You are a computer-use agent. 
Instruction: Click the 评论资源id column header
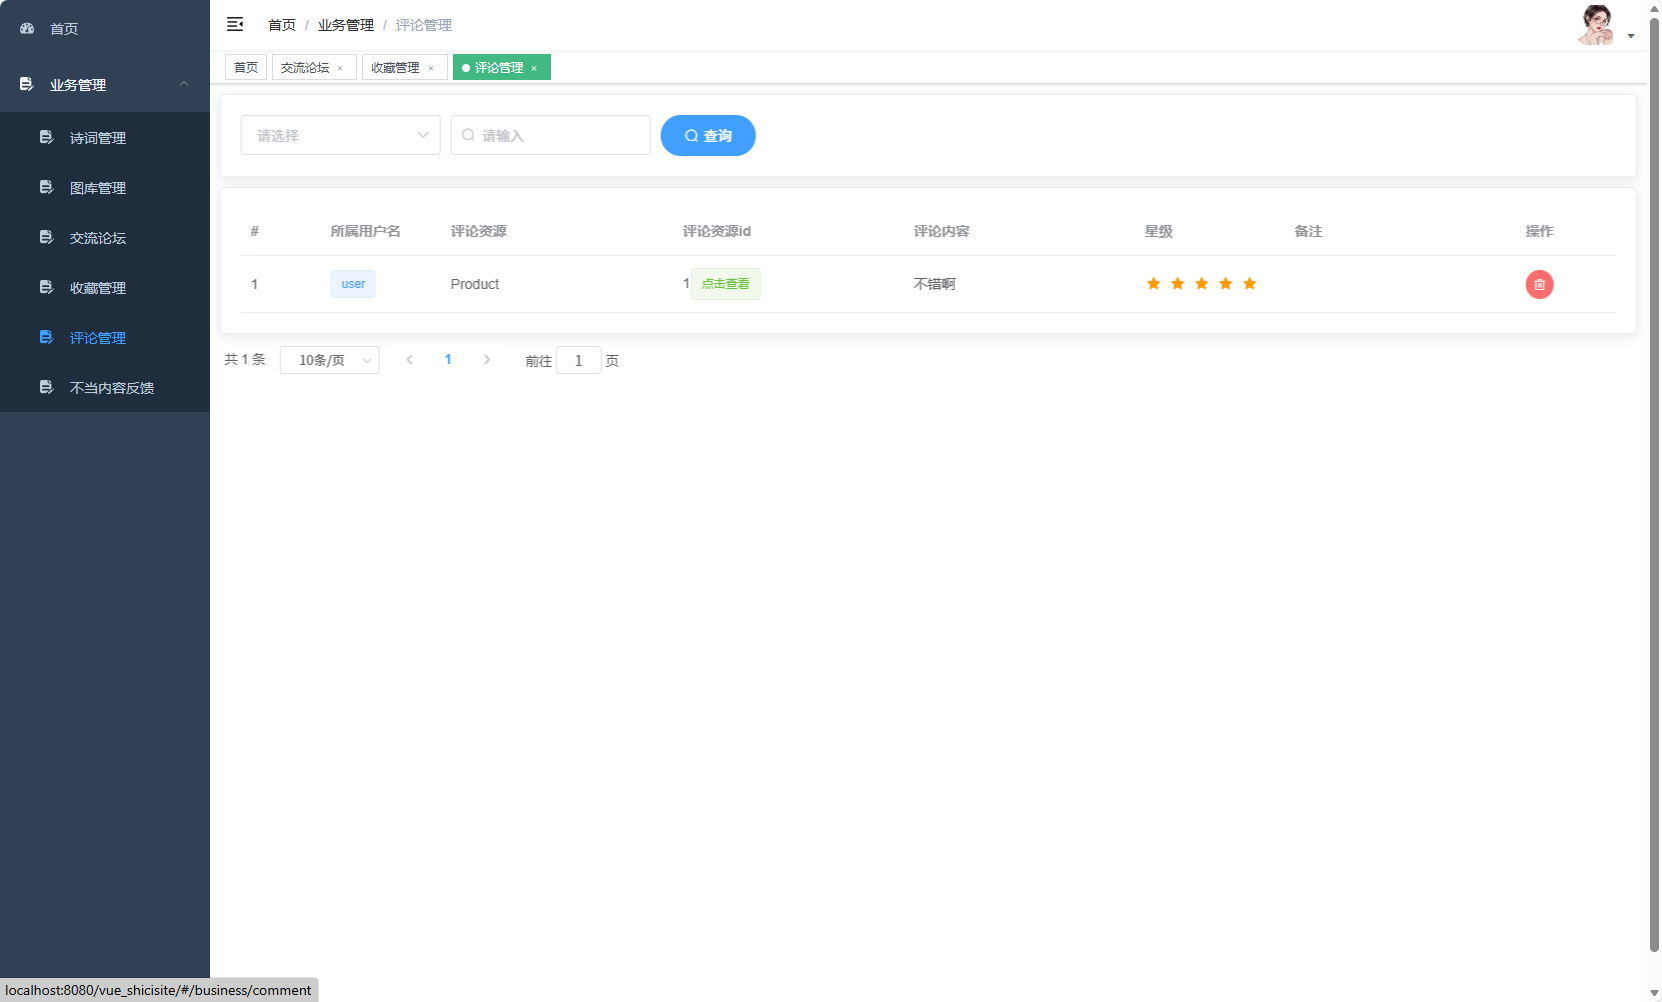[716, 231]
